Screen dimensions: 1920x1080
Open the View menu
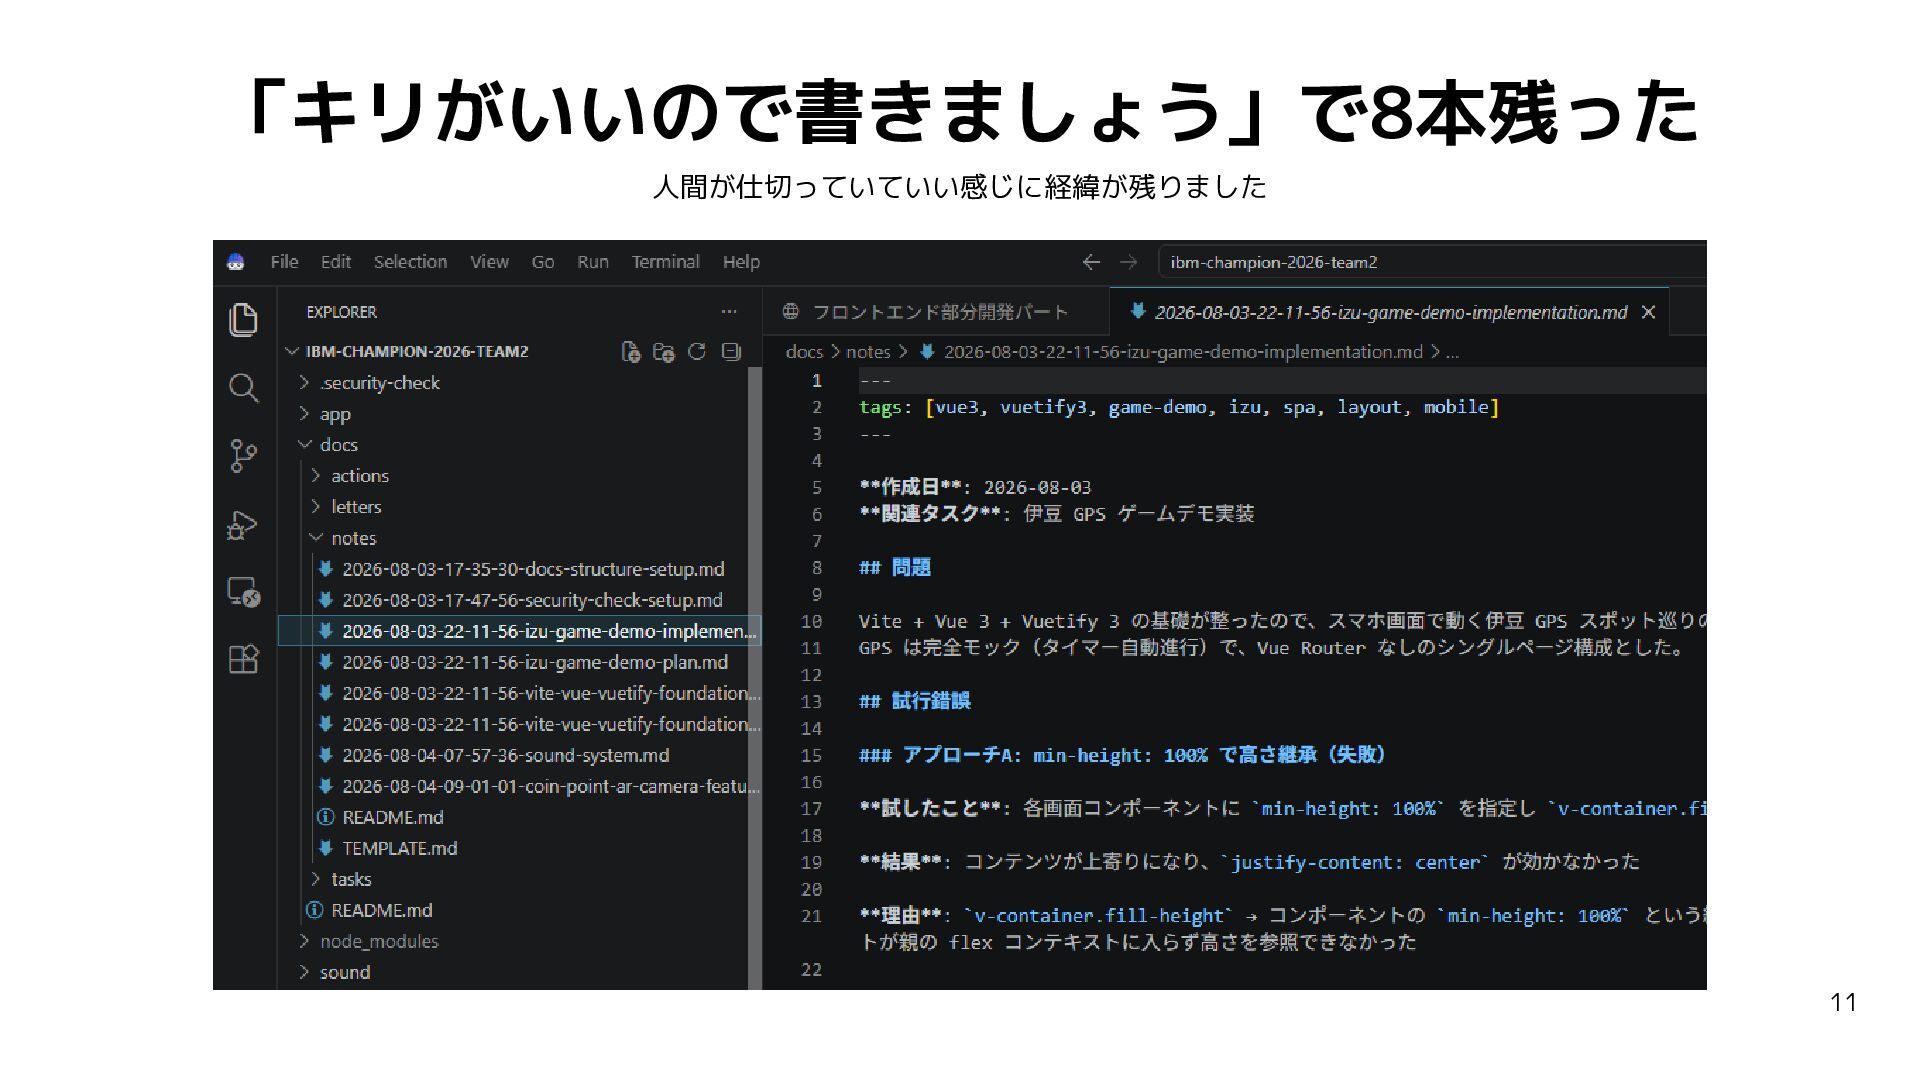(x=489, y=262)
